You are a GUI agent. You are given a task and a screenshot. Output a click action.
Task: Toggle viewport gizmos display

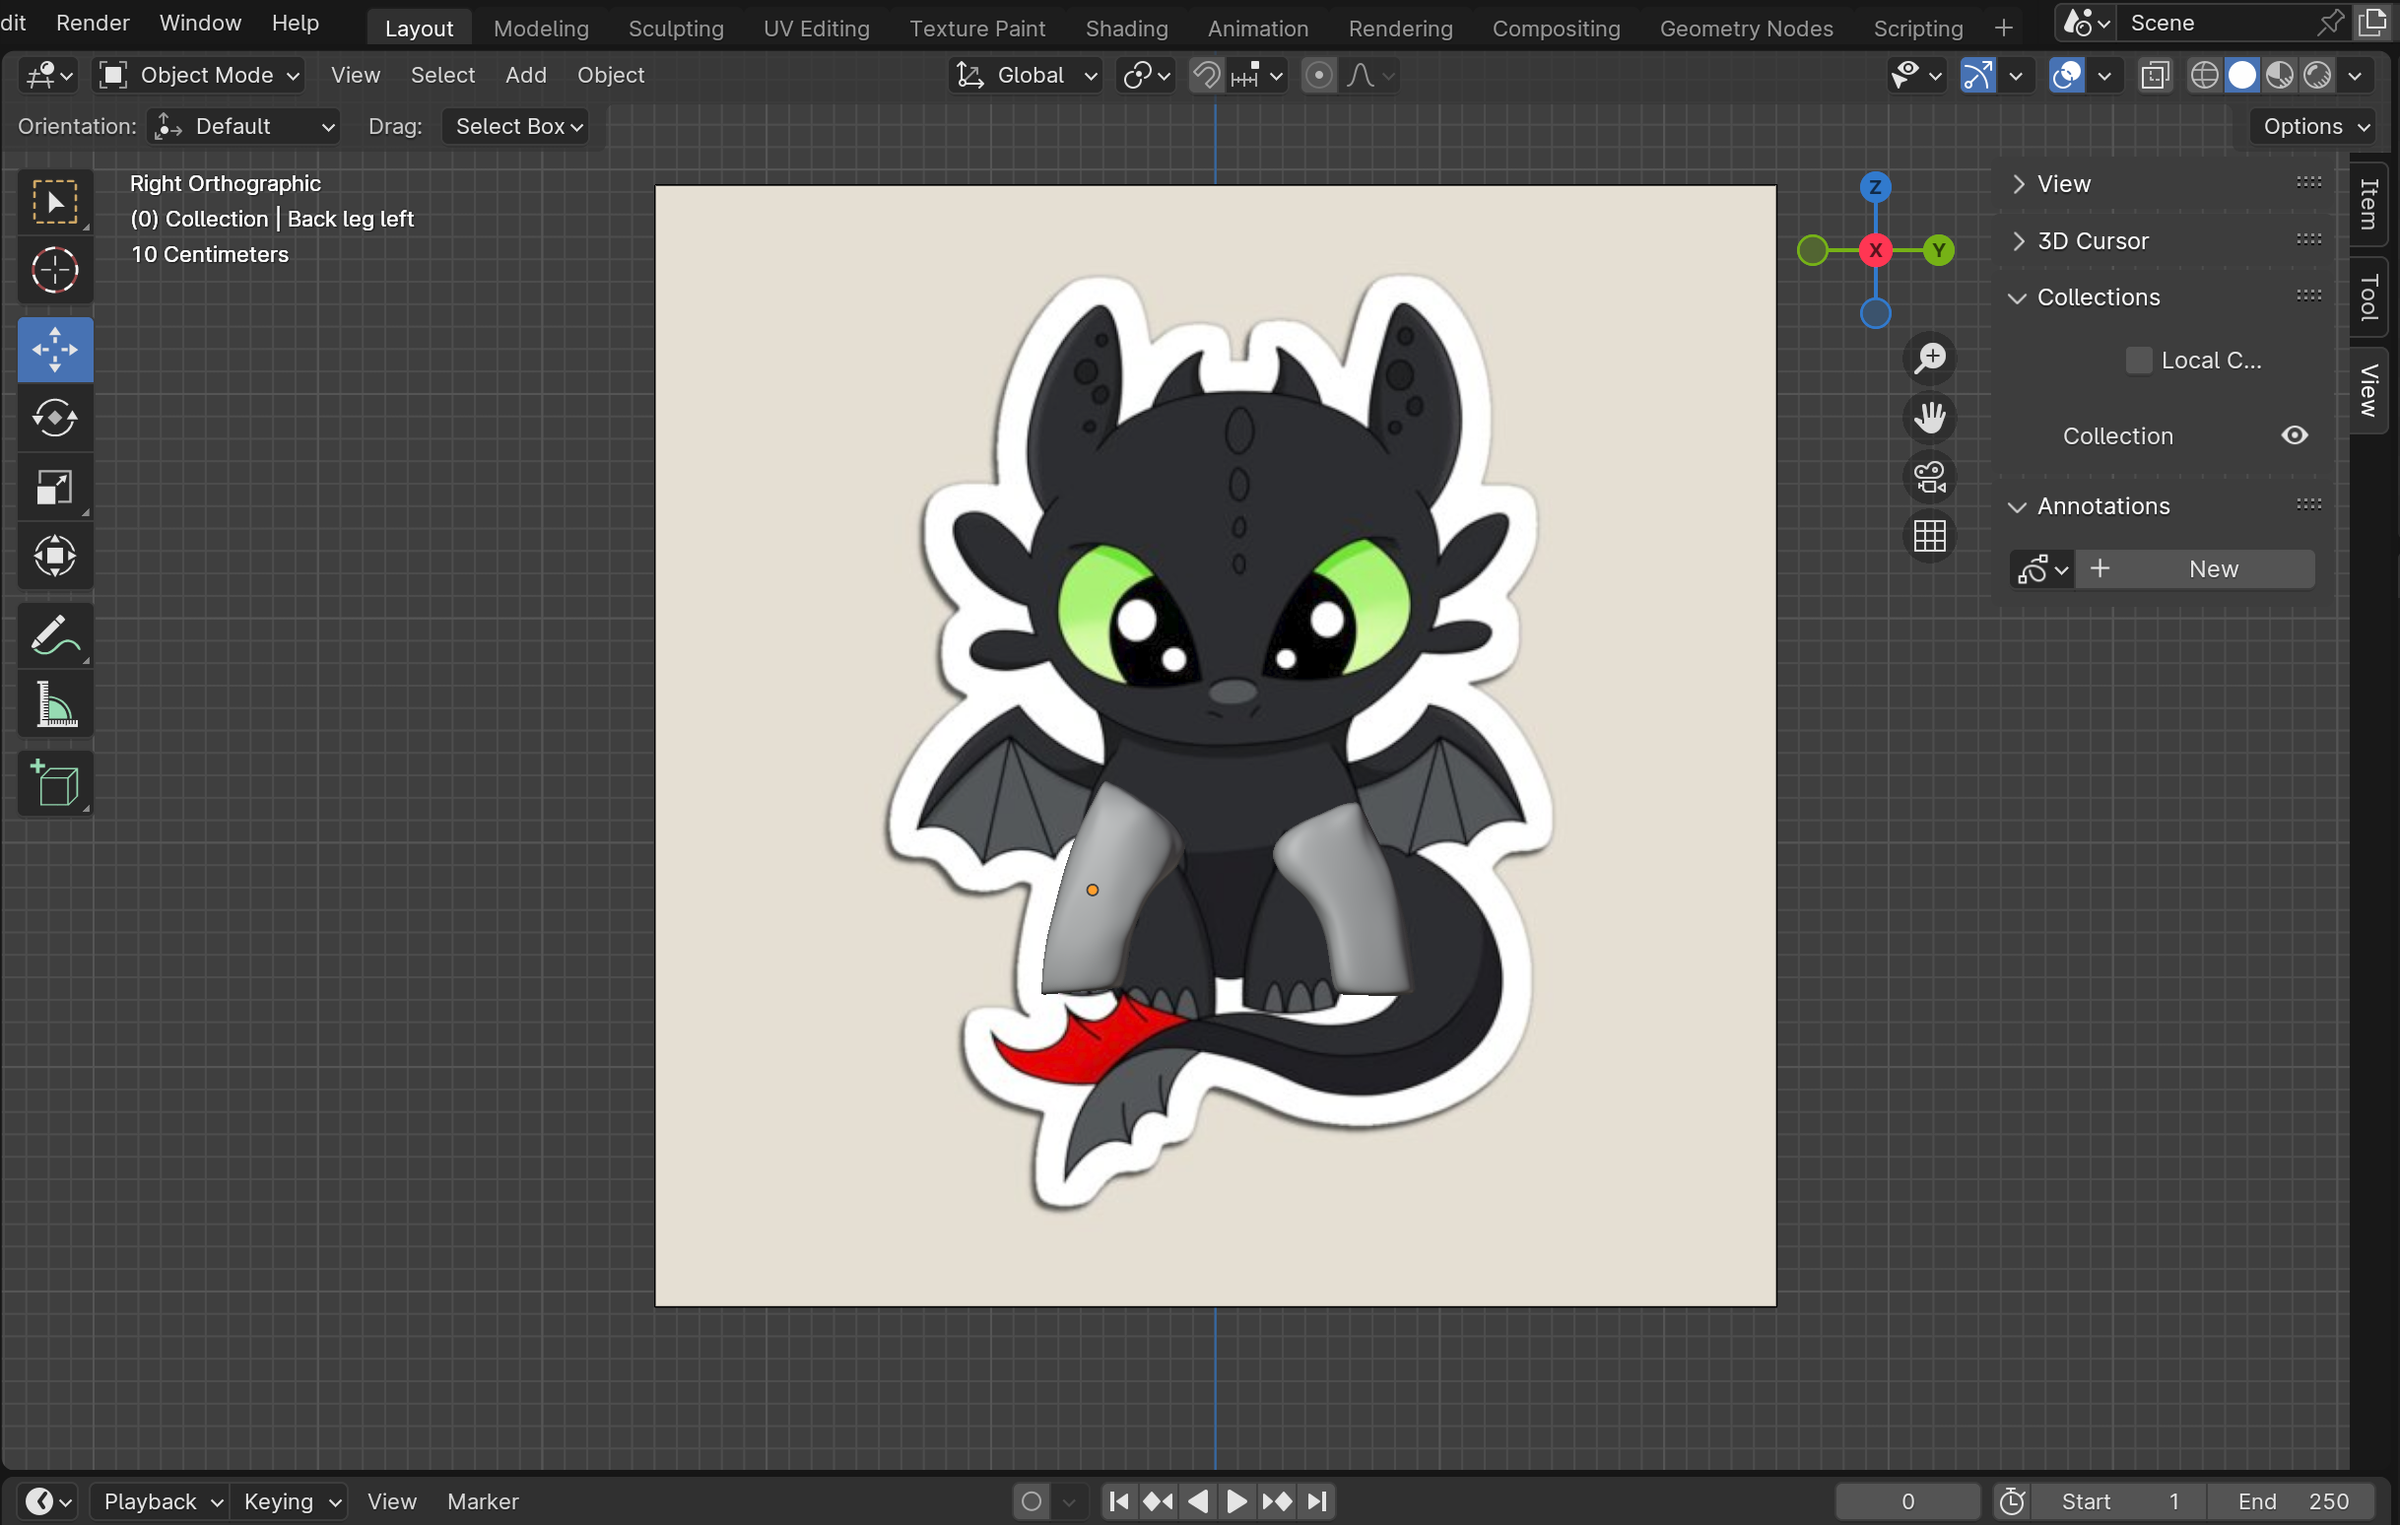1978,75
